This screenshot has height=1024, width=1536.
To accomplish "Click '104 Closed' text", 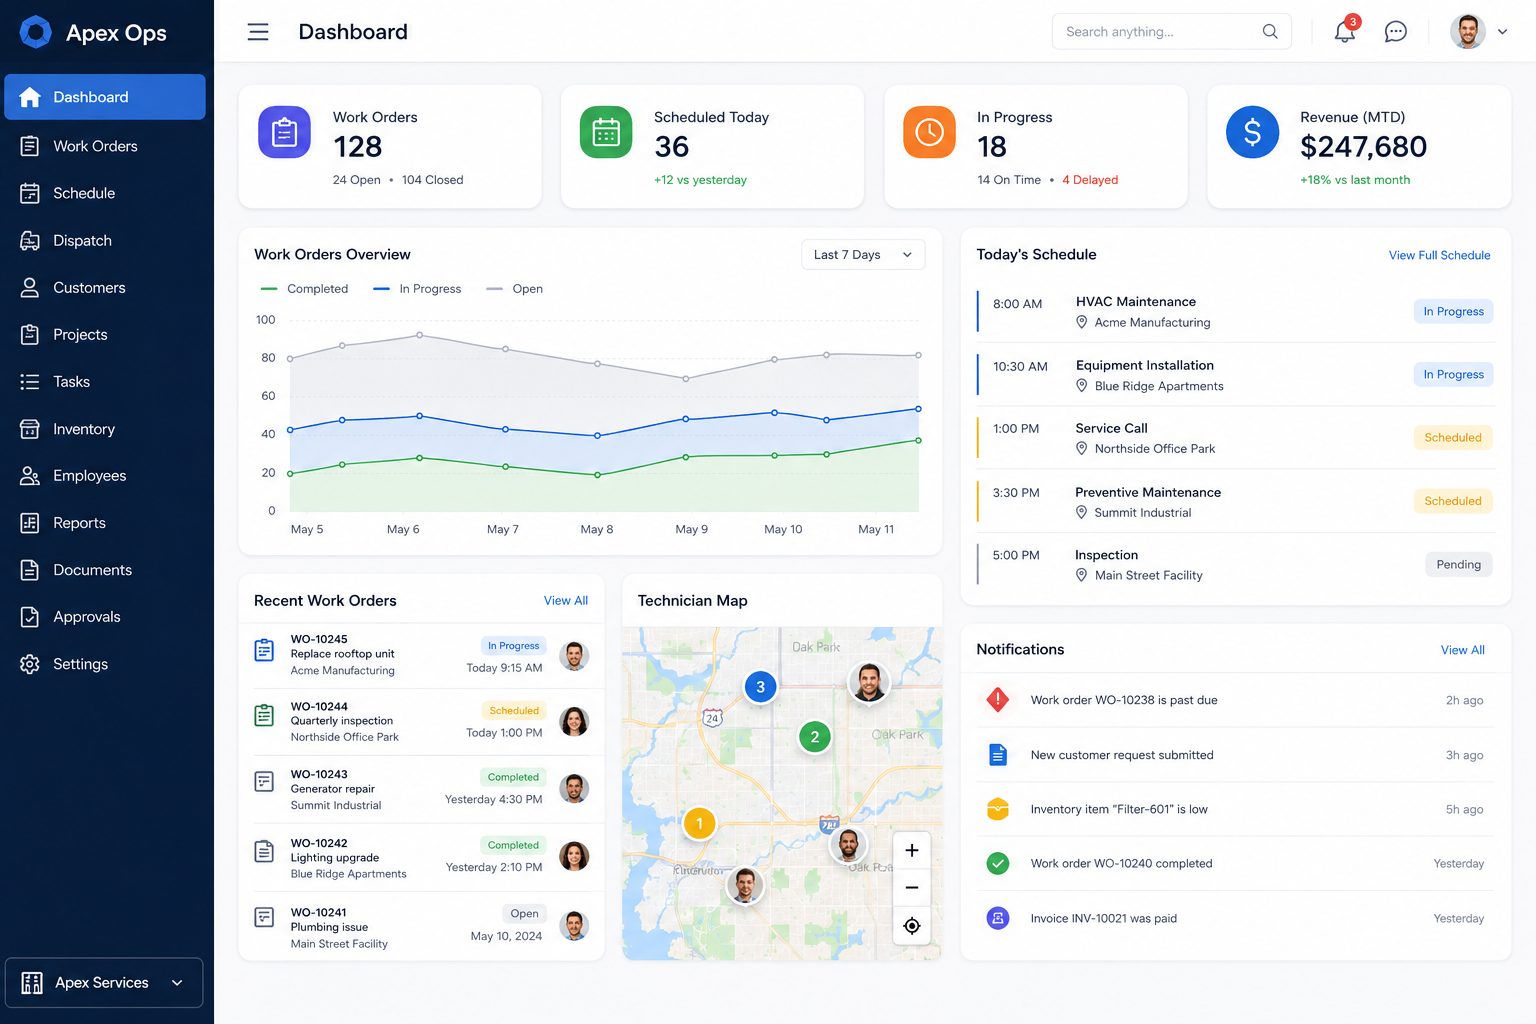I will tap(433, 180).
